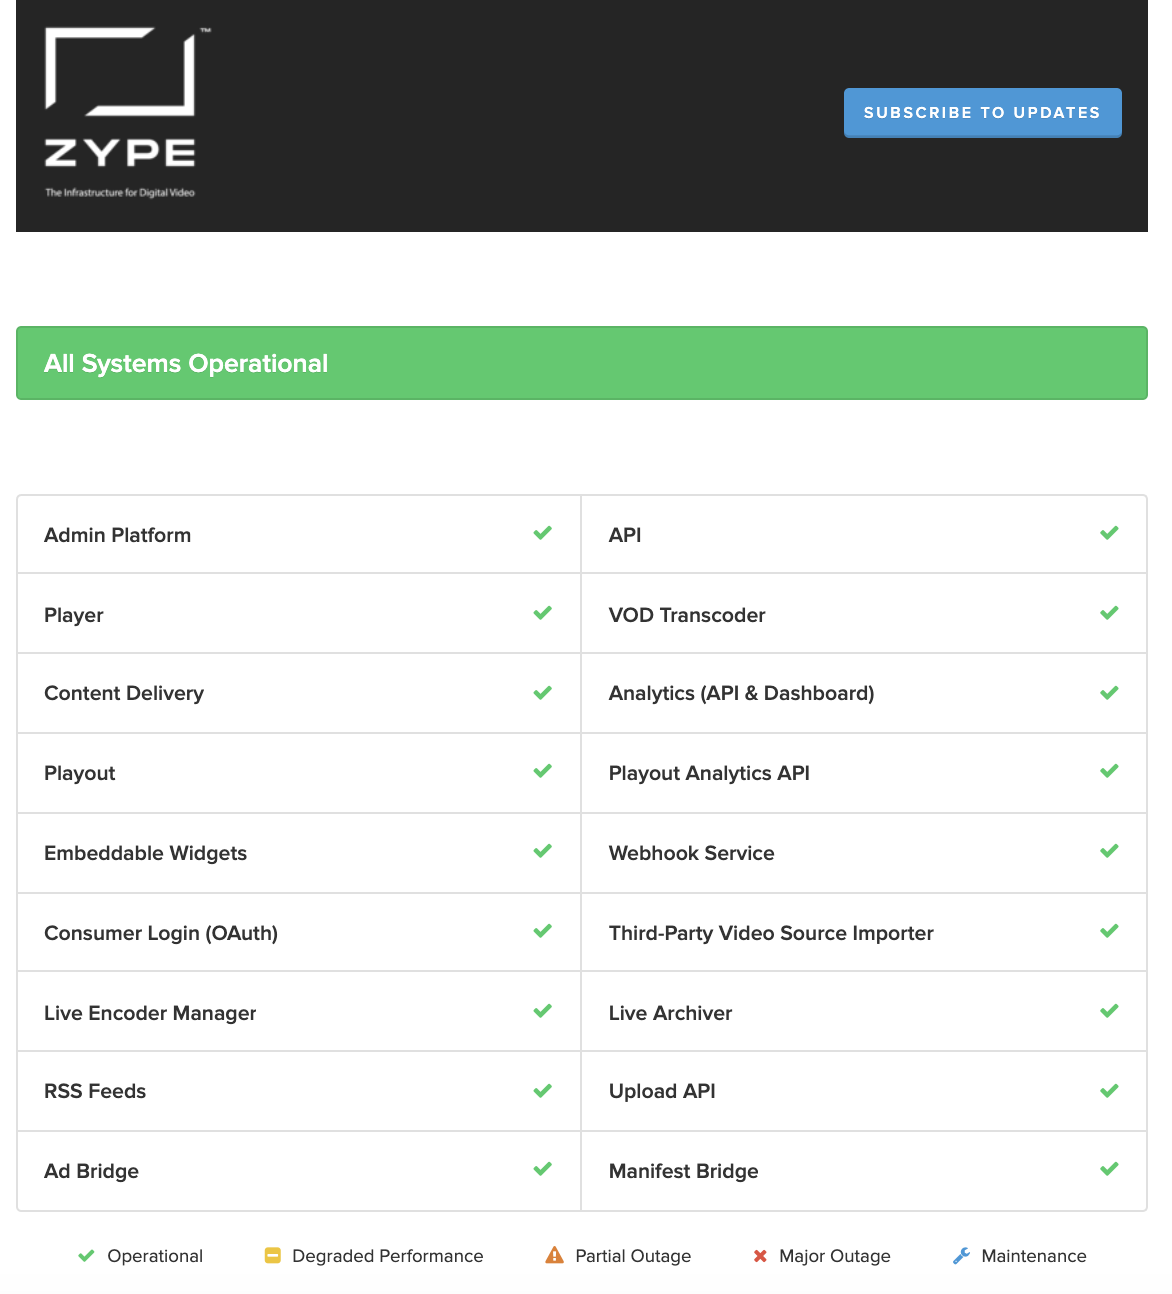The width and height of the screenshot is (1172, 1294).
Task: Click the yellow Degraded Performance legend icon
Action: point(272,1255)
